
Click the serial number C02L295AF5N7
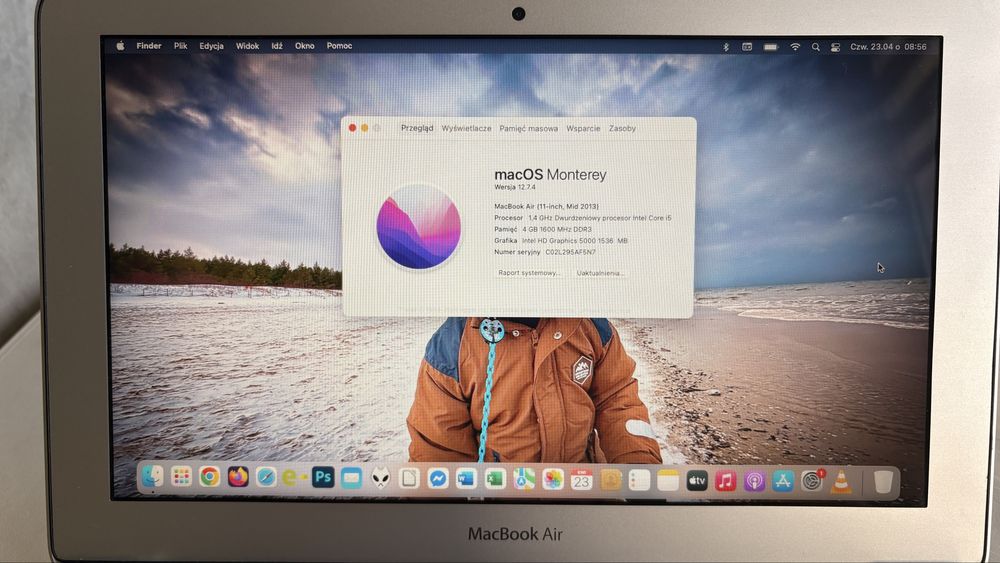(570, 252)
